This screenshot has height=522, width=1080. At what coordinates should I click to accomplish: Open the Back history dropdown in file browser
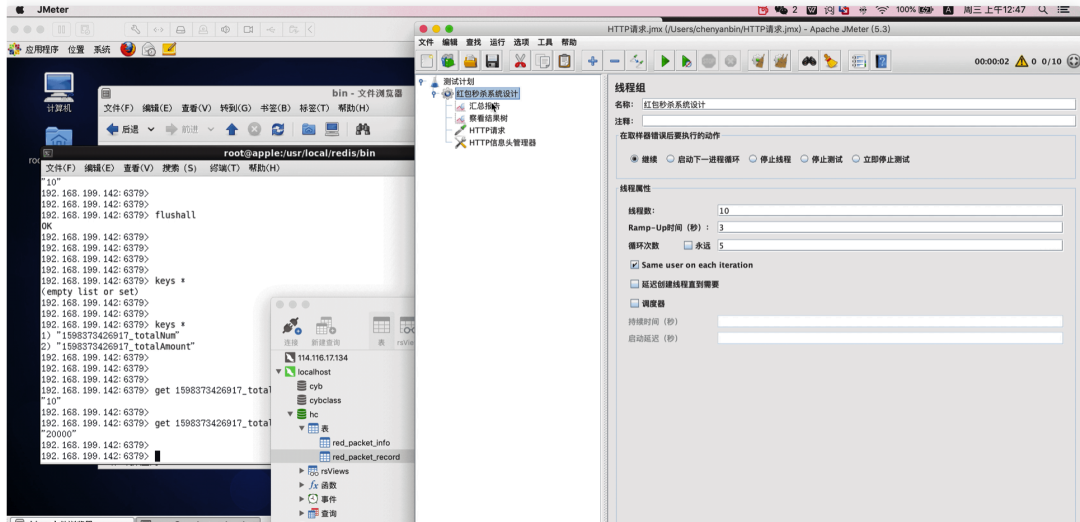151,129
